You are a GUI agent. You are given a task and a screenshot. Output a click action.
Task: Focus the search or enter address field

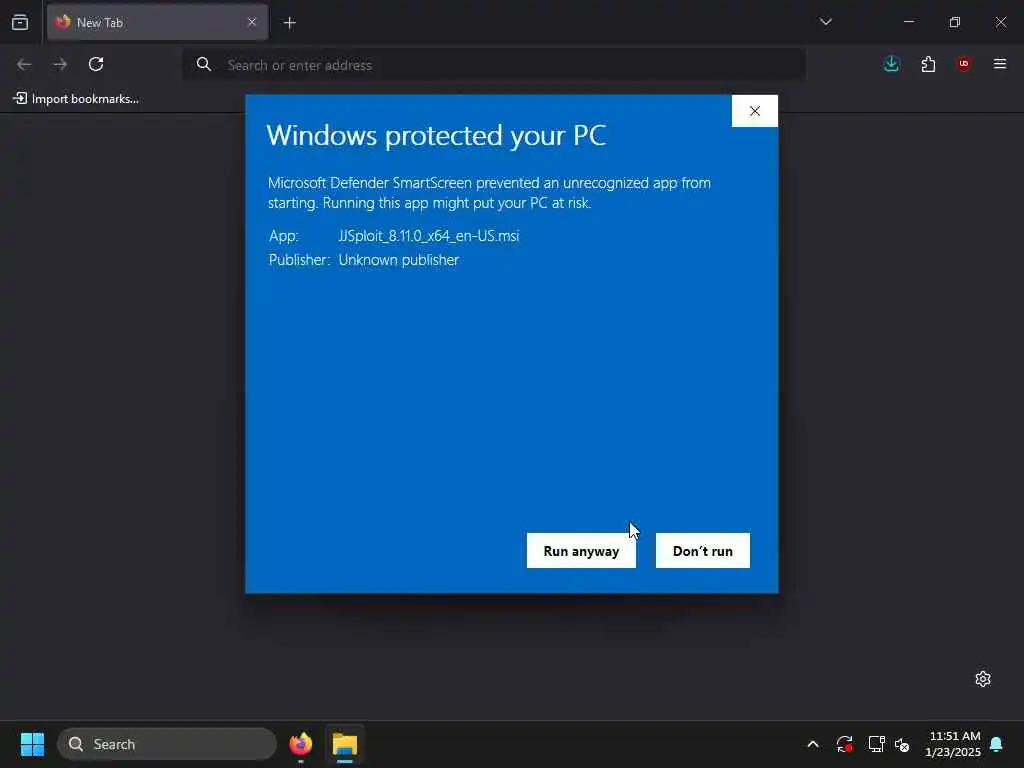494,65
